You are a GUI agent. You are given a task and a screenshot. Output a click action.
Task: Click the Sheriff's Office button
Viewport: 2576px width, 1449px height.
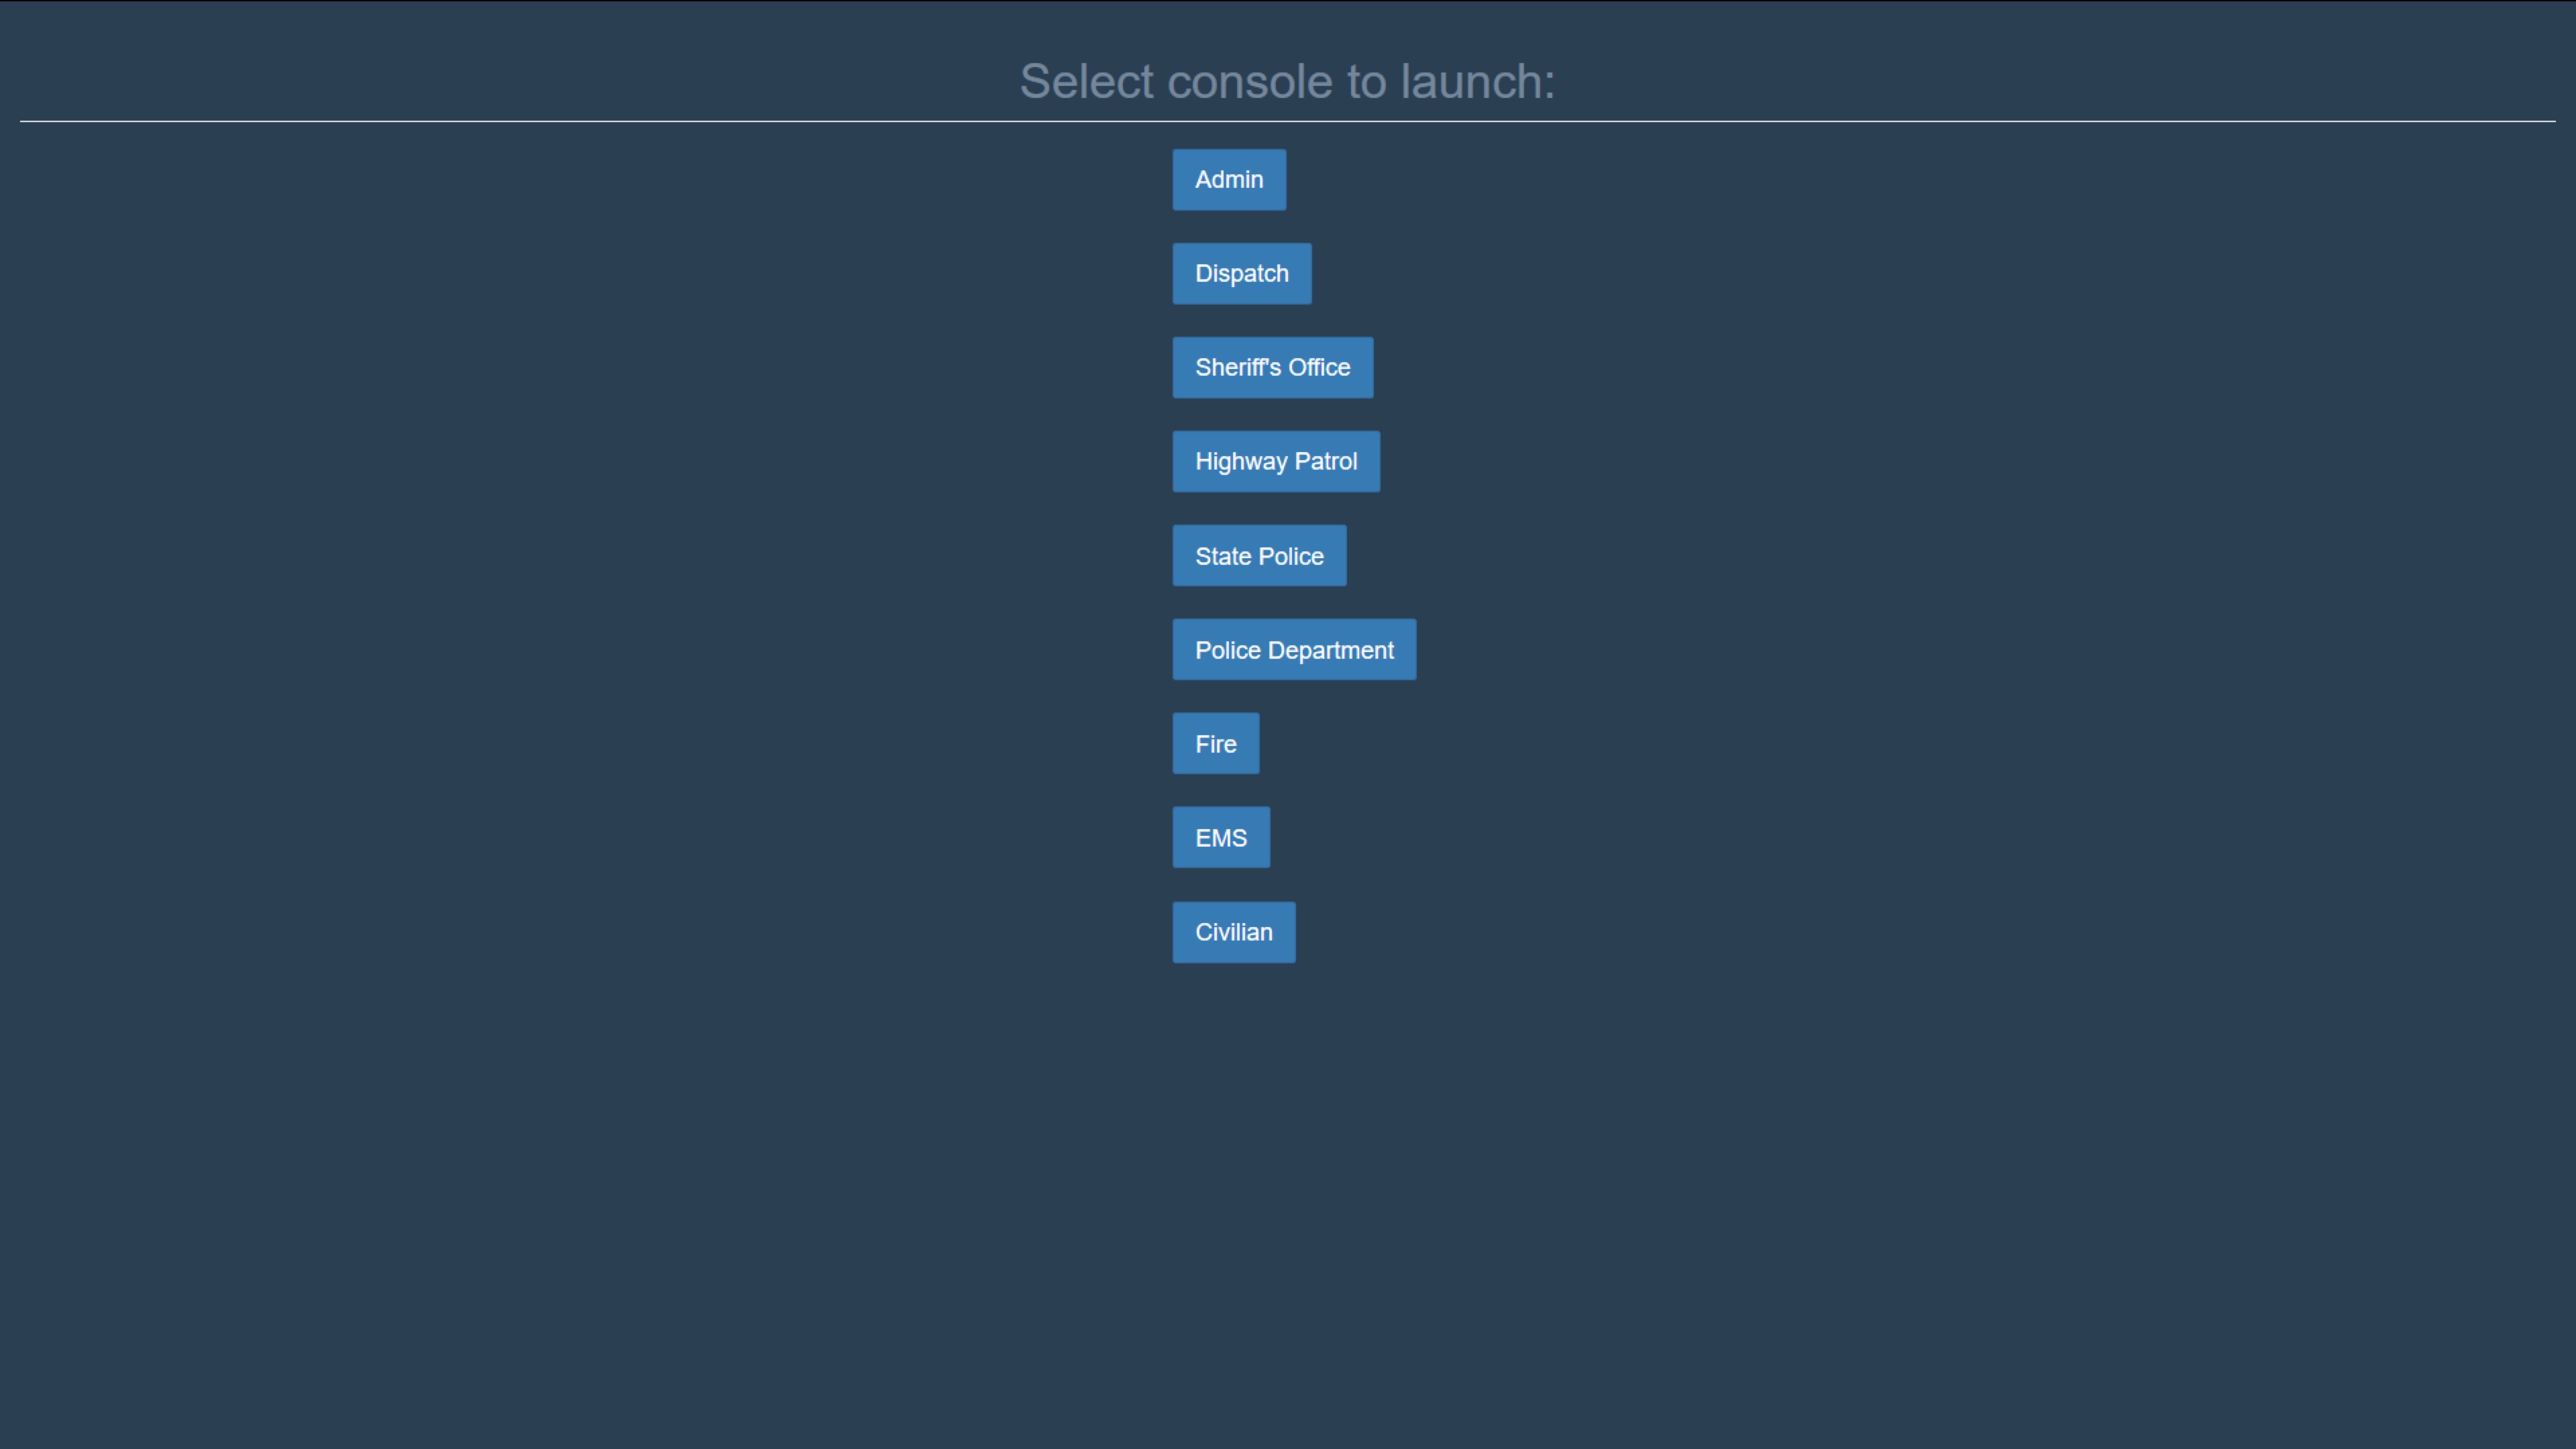(1273, 368)
